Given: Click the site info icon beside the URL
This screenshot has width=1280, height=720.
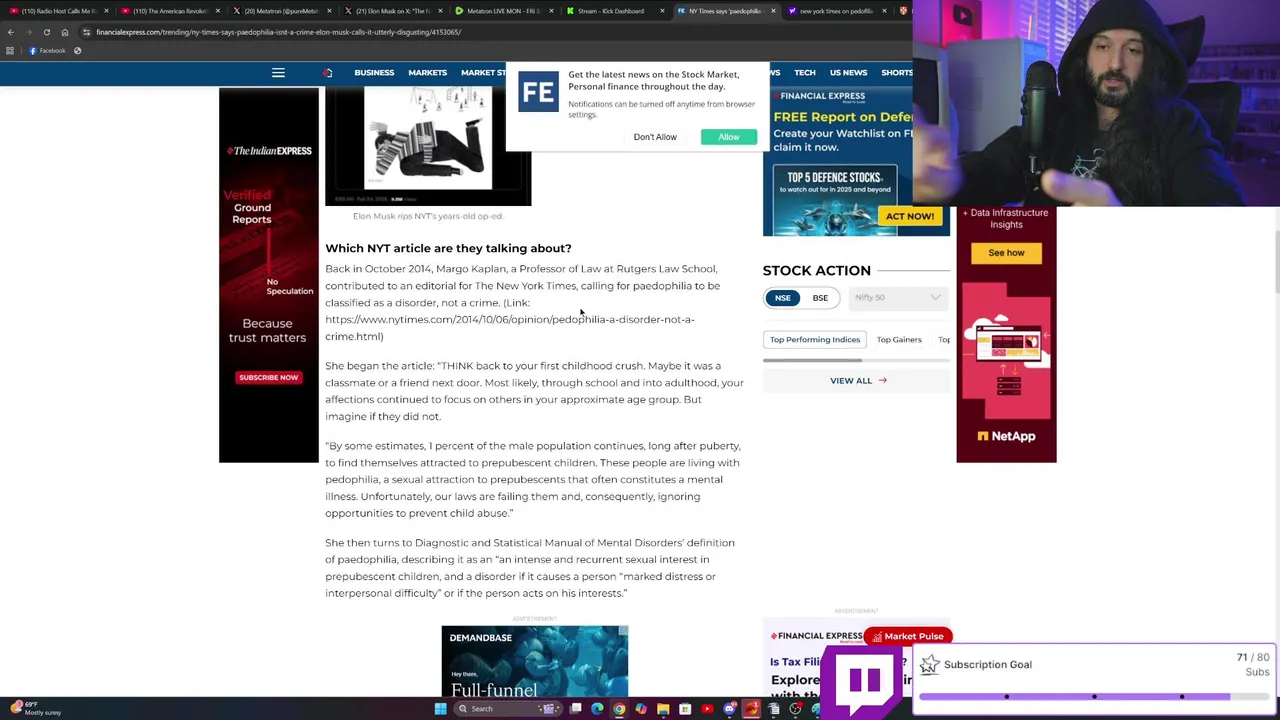Looking at the screenshot, I should click(x=86, y=32).
